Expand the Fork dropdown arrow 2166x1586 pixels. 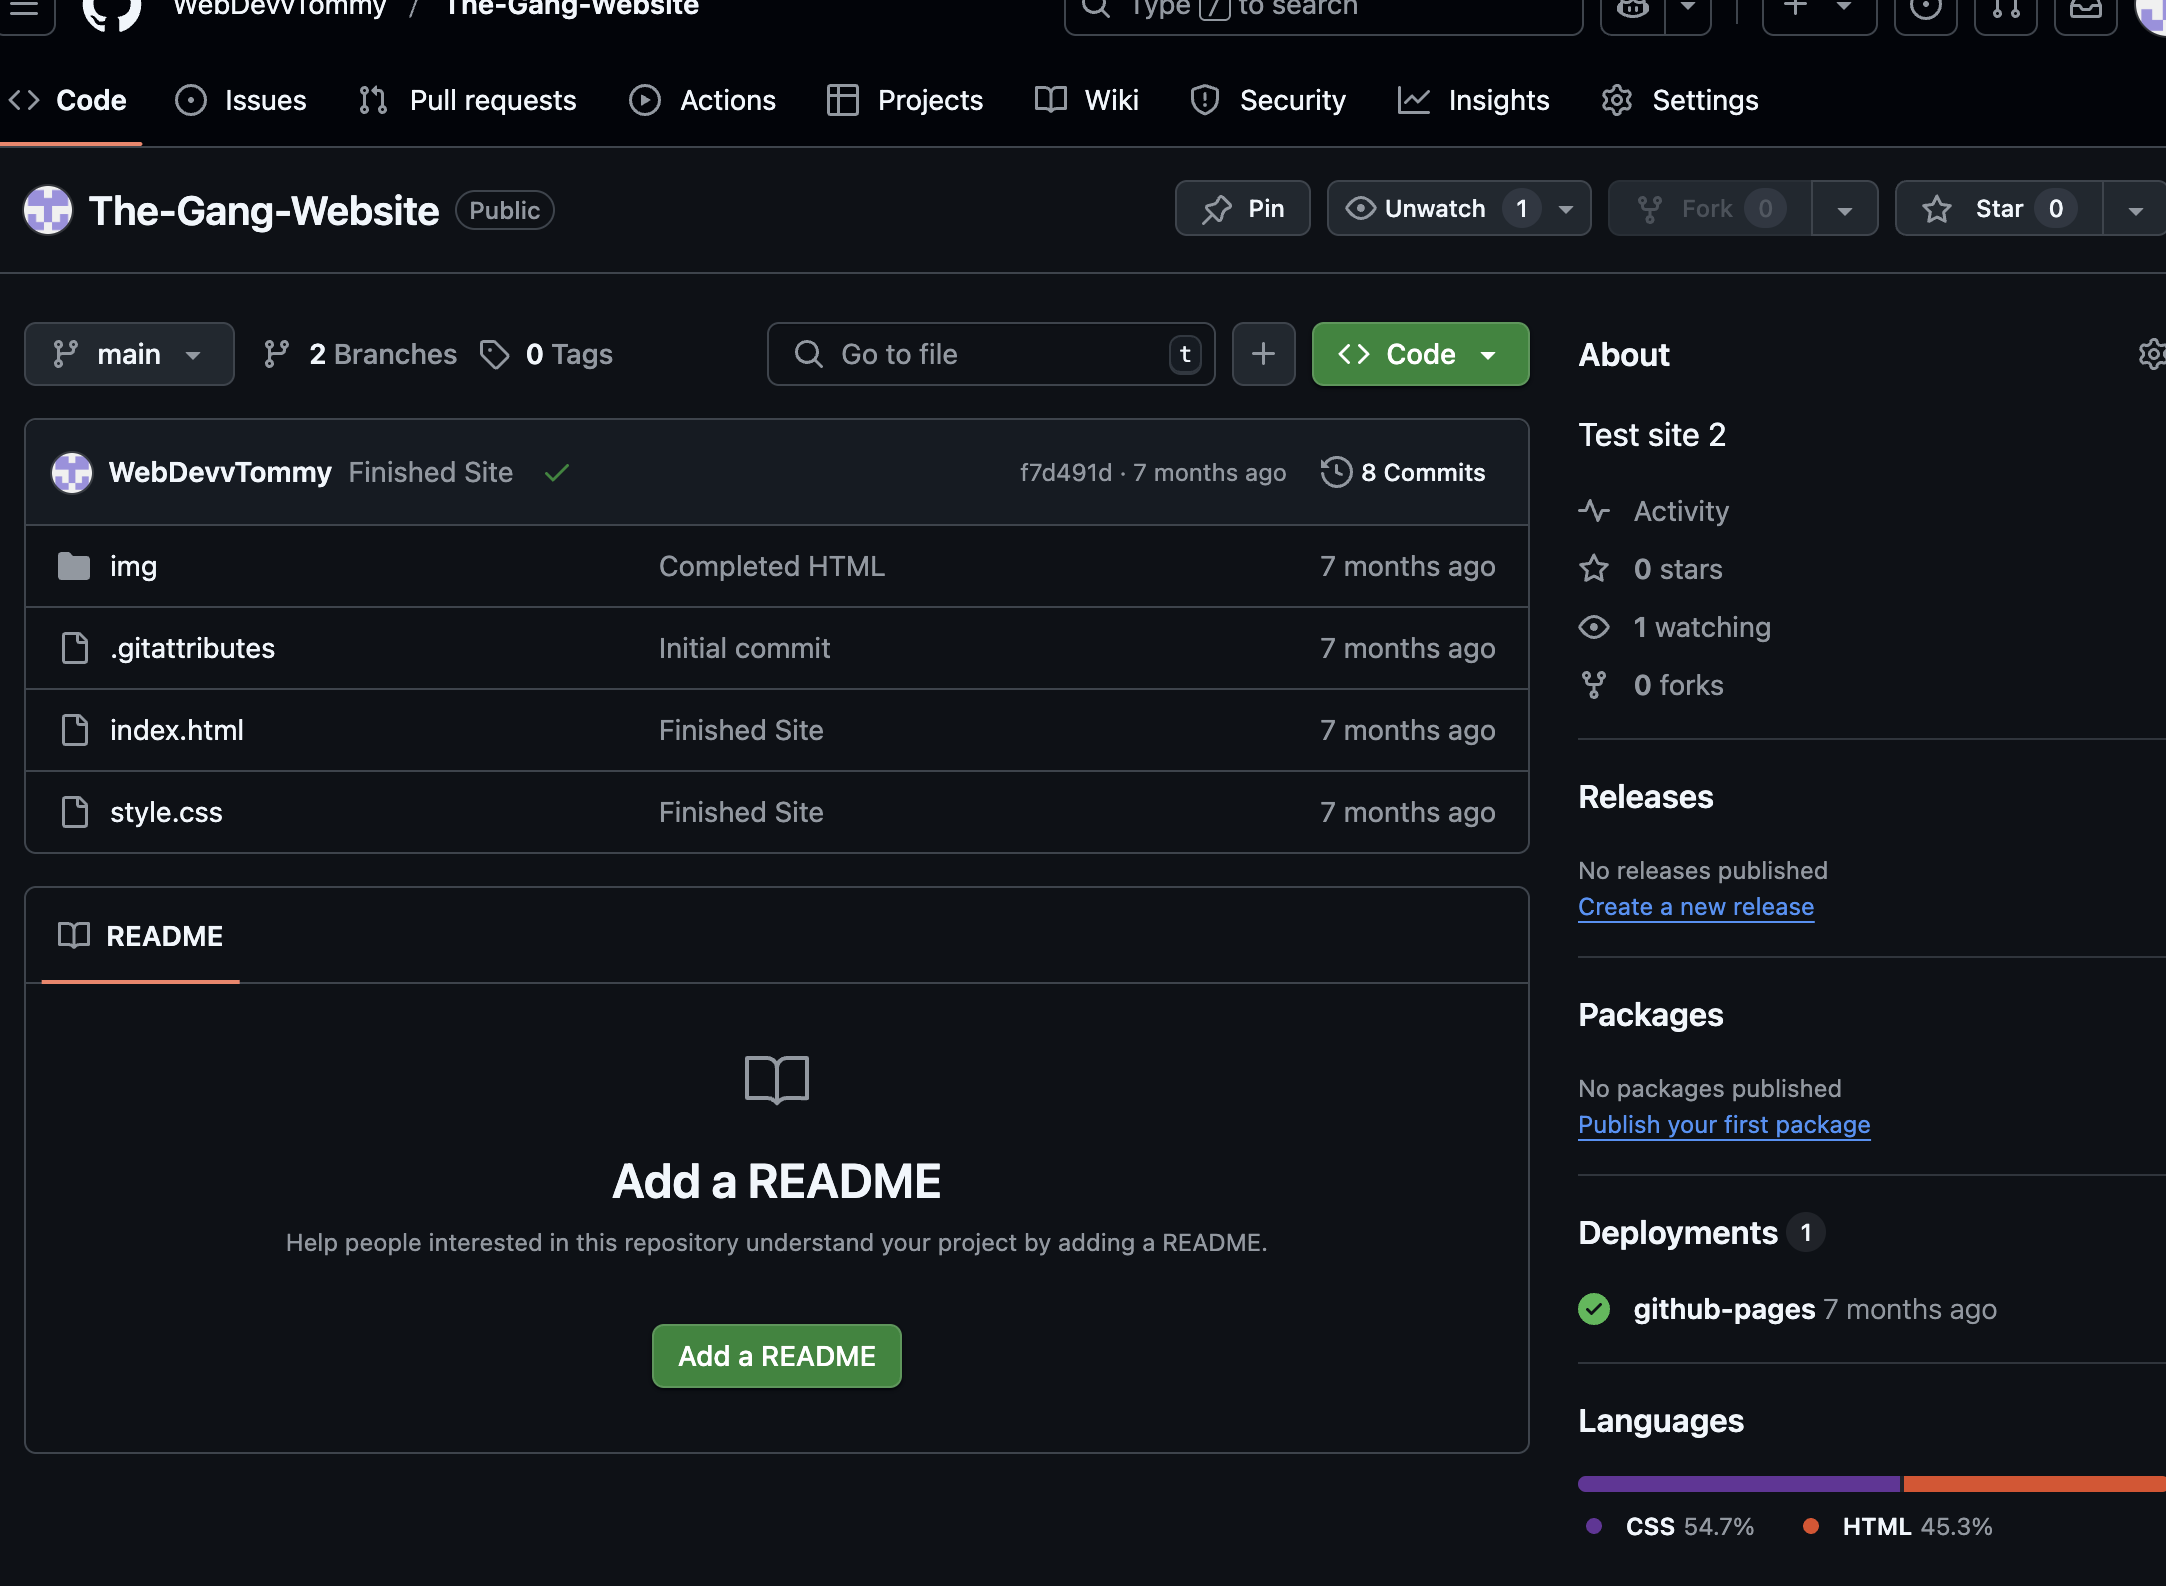(x=1845, y=209)
